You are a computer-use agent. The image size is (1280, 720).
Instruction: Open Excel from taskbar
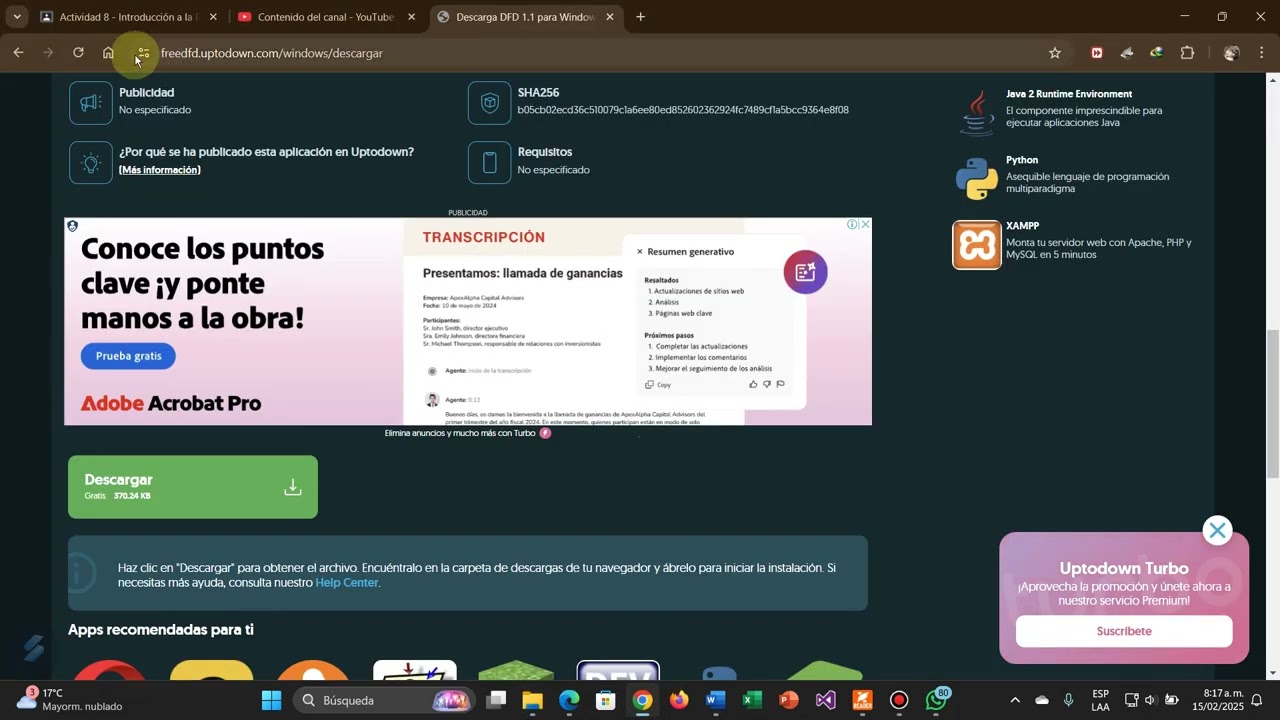click(x=752, y=700)
